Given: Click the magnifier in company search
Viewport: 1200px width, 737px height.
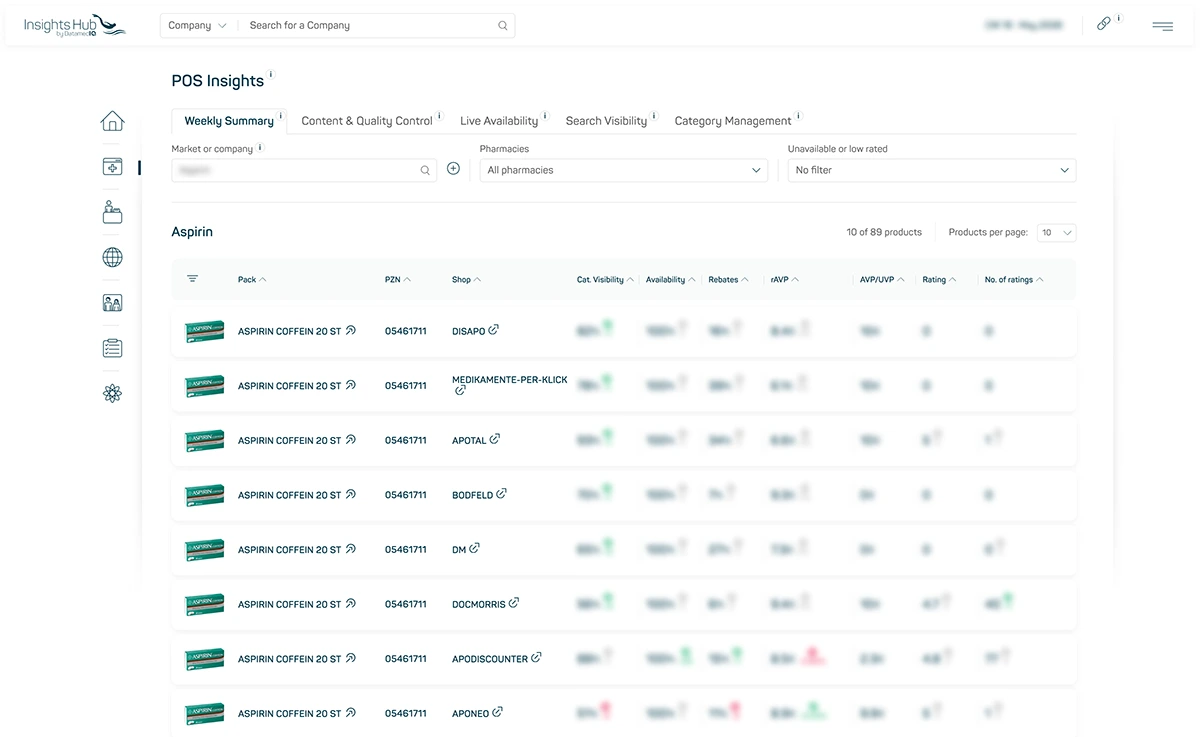Looking at the screenshot, I should (503, 26).
